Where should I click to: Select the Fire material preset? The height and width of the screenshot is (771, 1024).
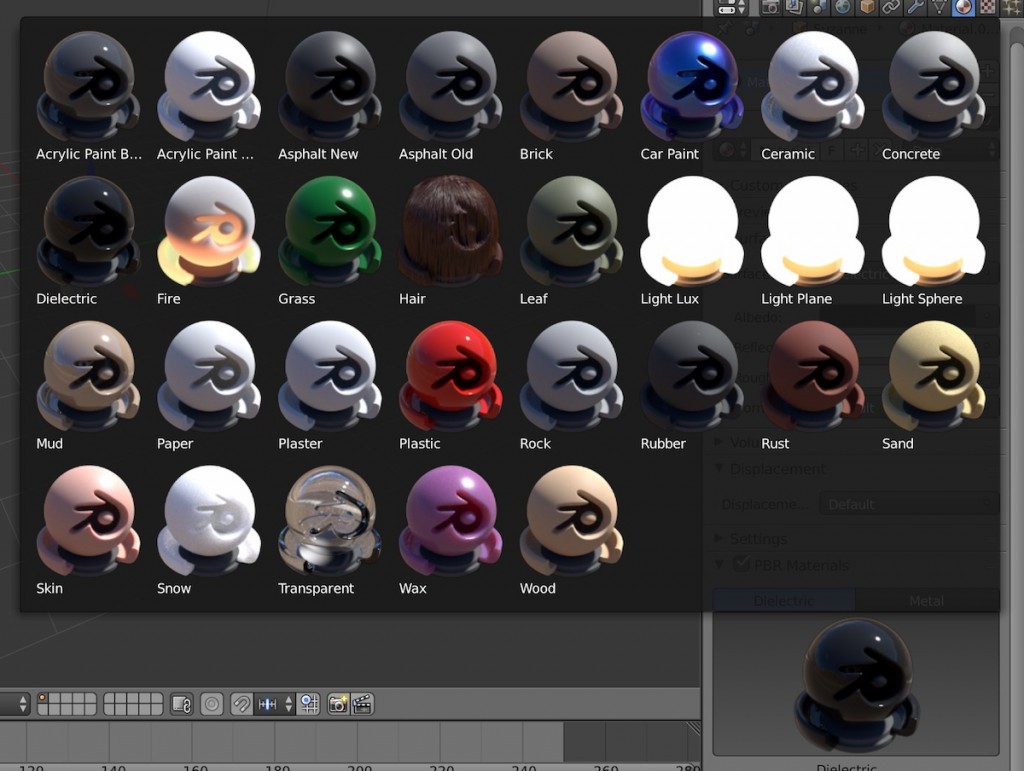(x=209, y=242)
